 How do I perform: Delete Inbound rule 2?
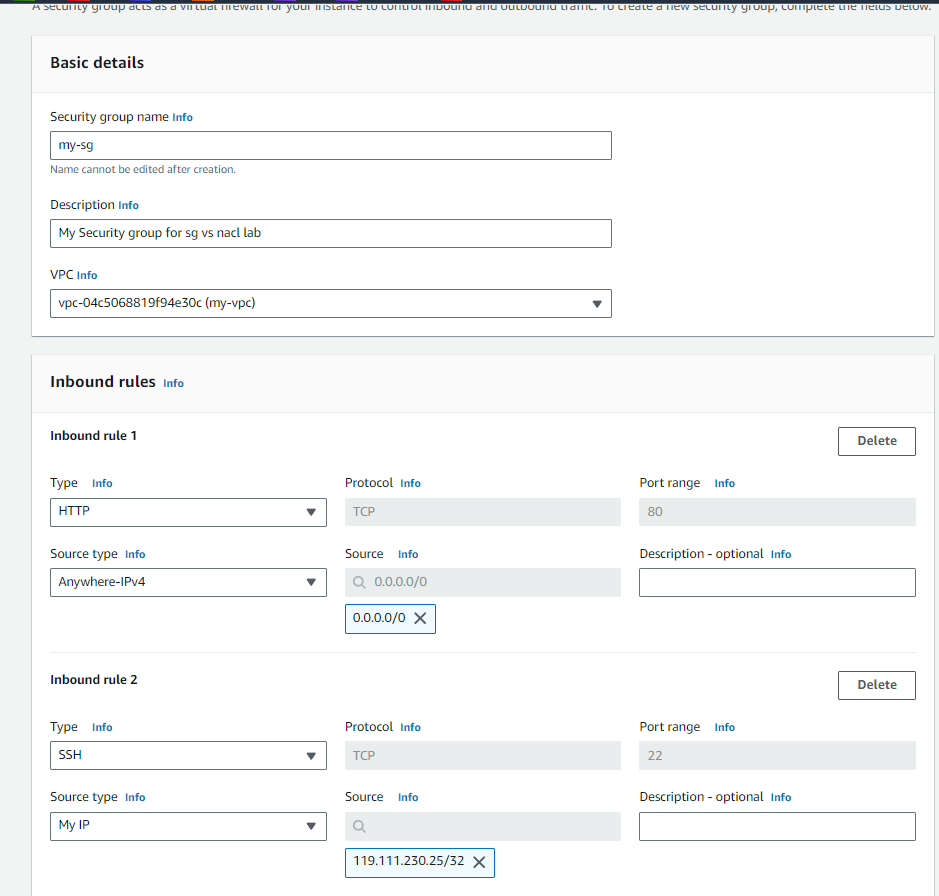(877, 685)
